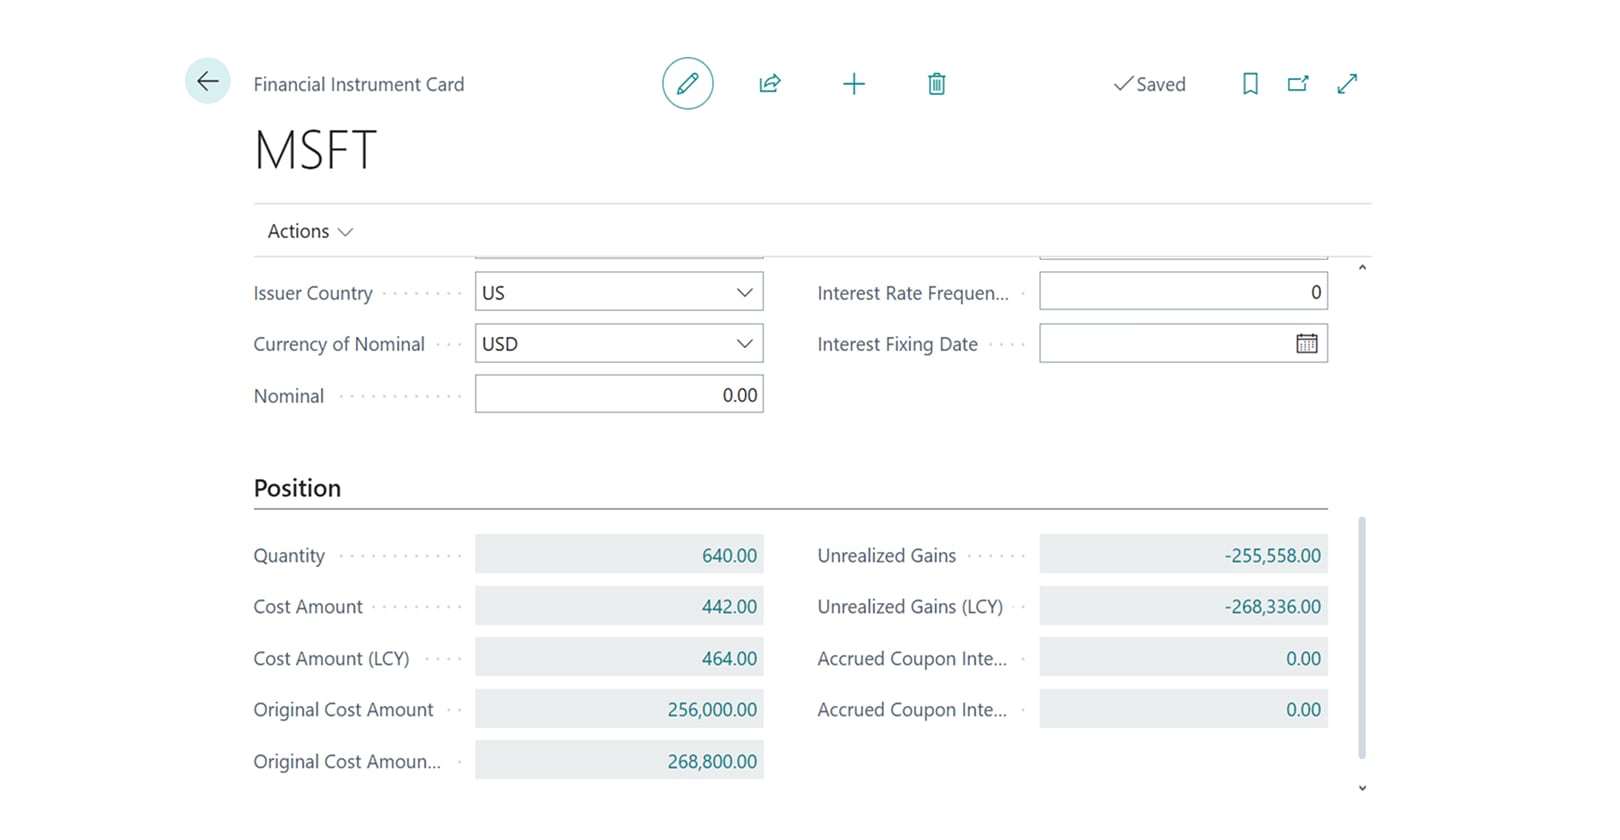This screenshot has width=1620, height=840.
Task: Click the Currency of Nominal label
Action: [339, 344]
